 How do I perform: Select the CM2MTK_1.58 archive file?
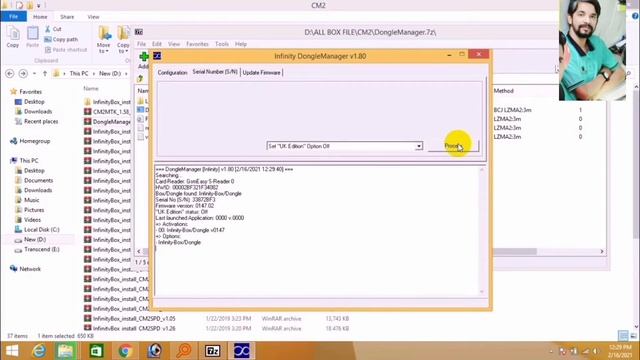click(107, 111)
